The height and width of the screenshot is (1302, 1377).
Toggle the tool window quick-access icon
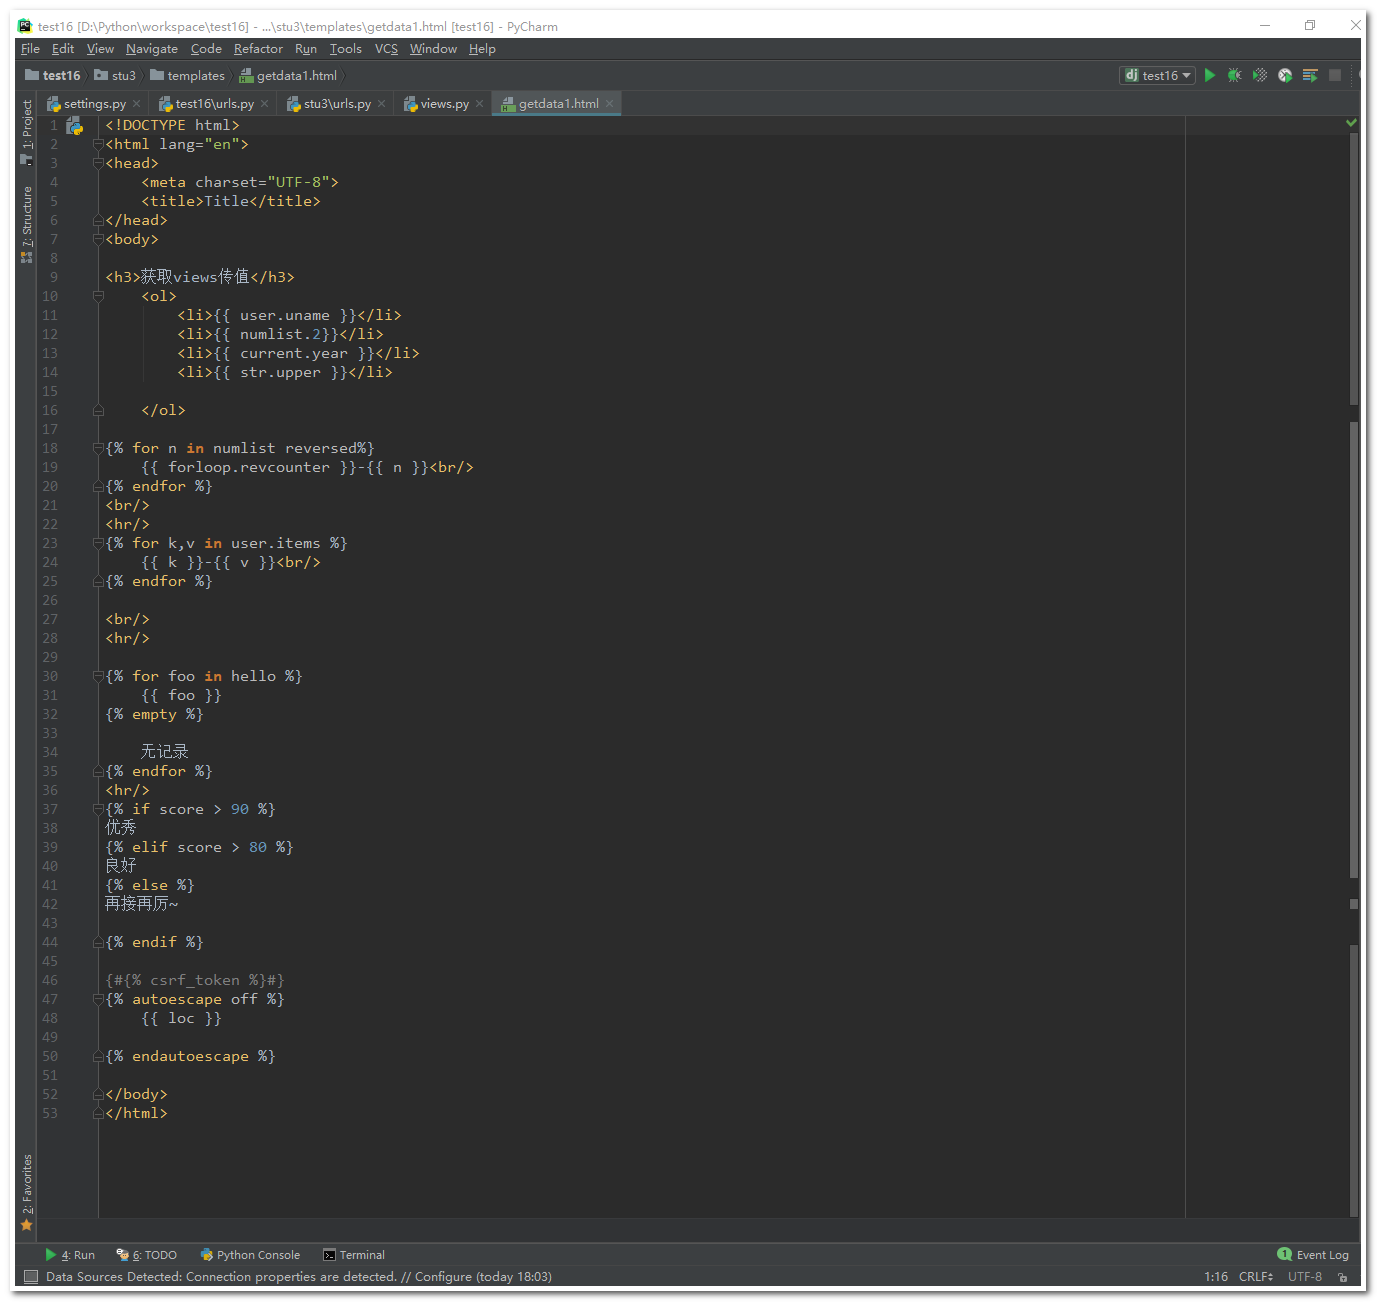point(31,1277)
